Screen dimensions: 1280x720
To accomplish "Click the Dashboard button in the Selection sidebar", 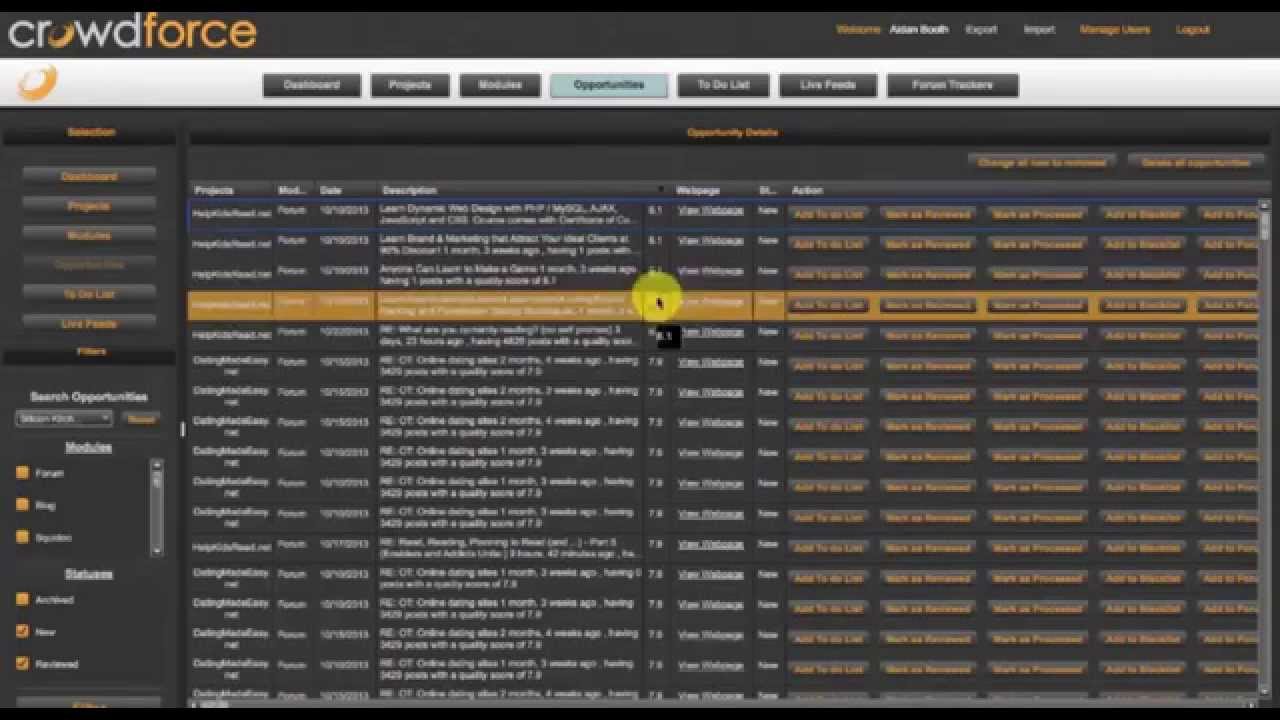I will [89, 177].
